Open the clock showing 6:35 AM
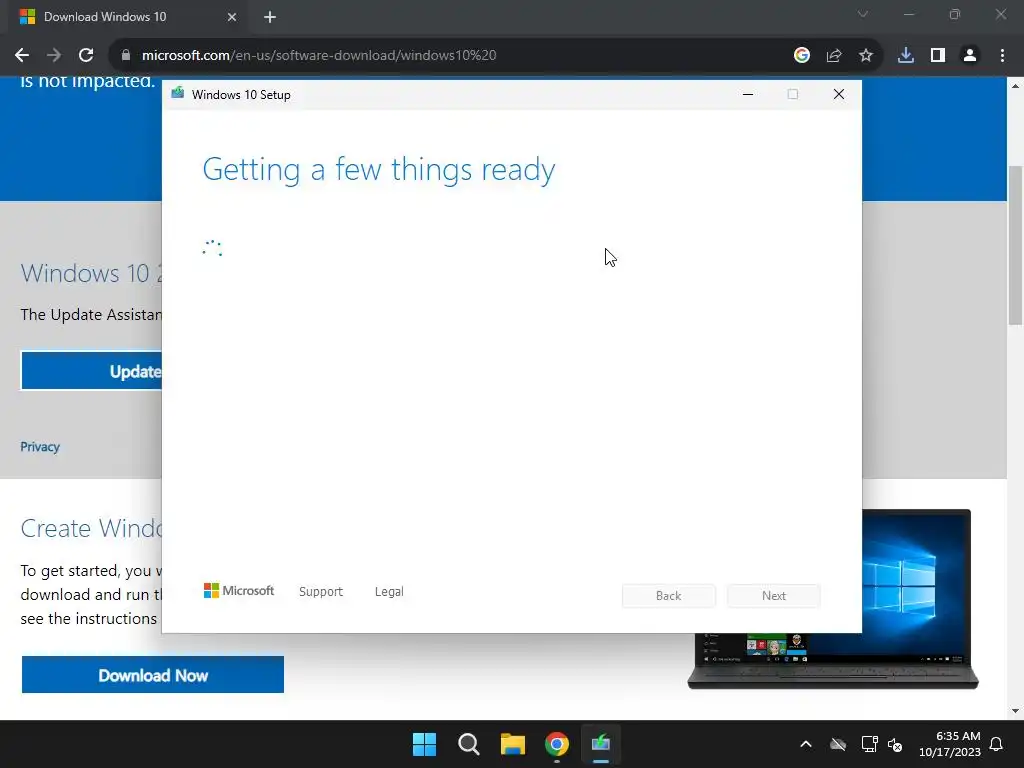Image resolution: width=1024 pixels, height=768 pixels. (x=950, y=744)
